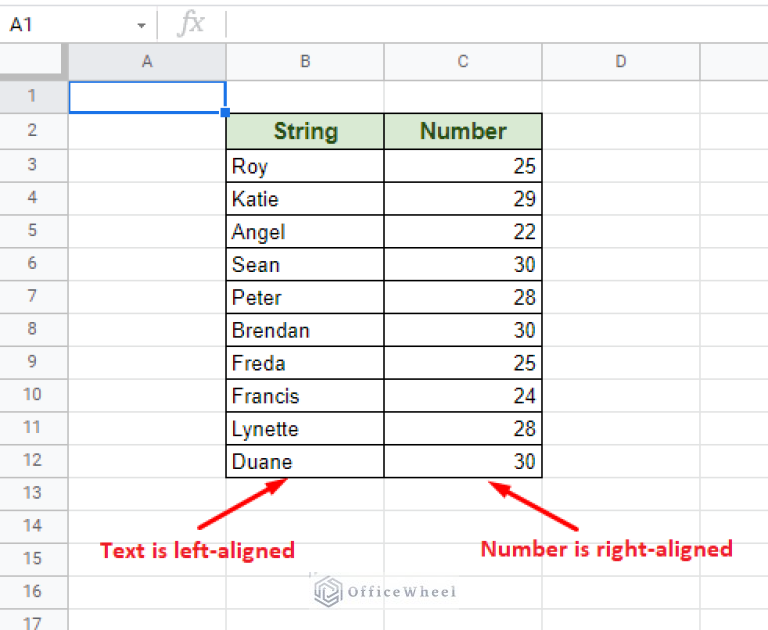Click the fx formula icon
Screen dimensions: 768x630
(x=190, y=24)
